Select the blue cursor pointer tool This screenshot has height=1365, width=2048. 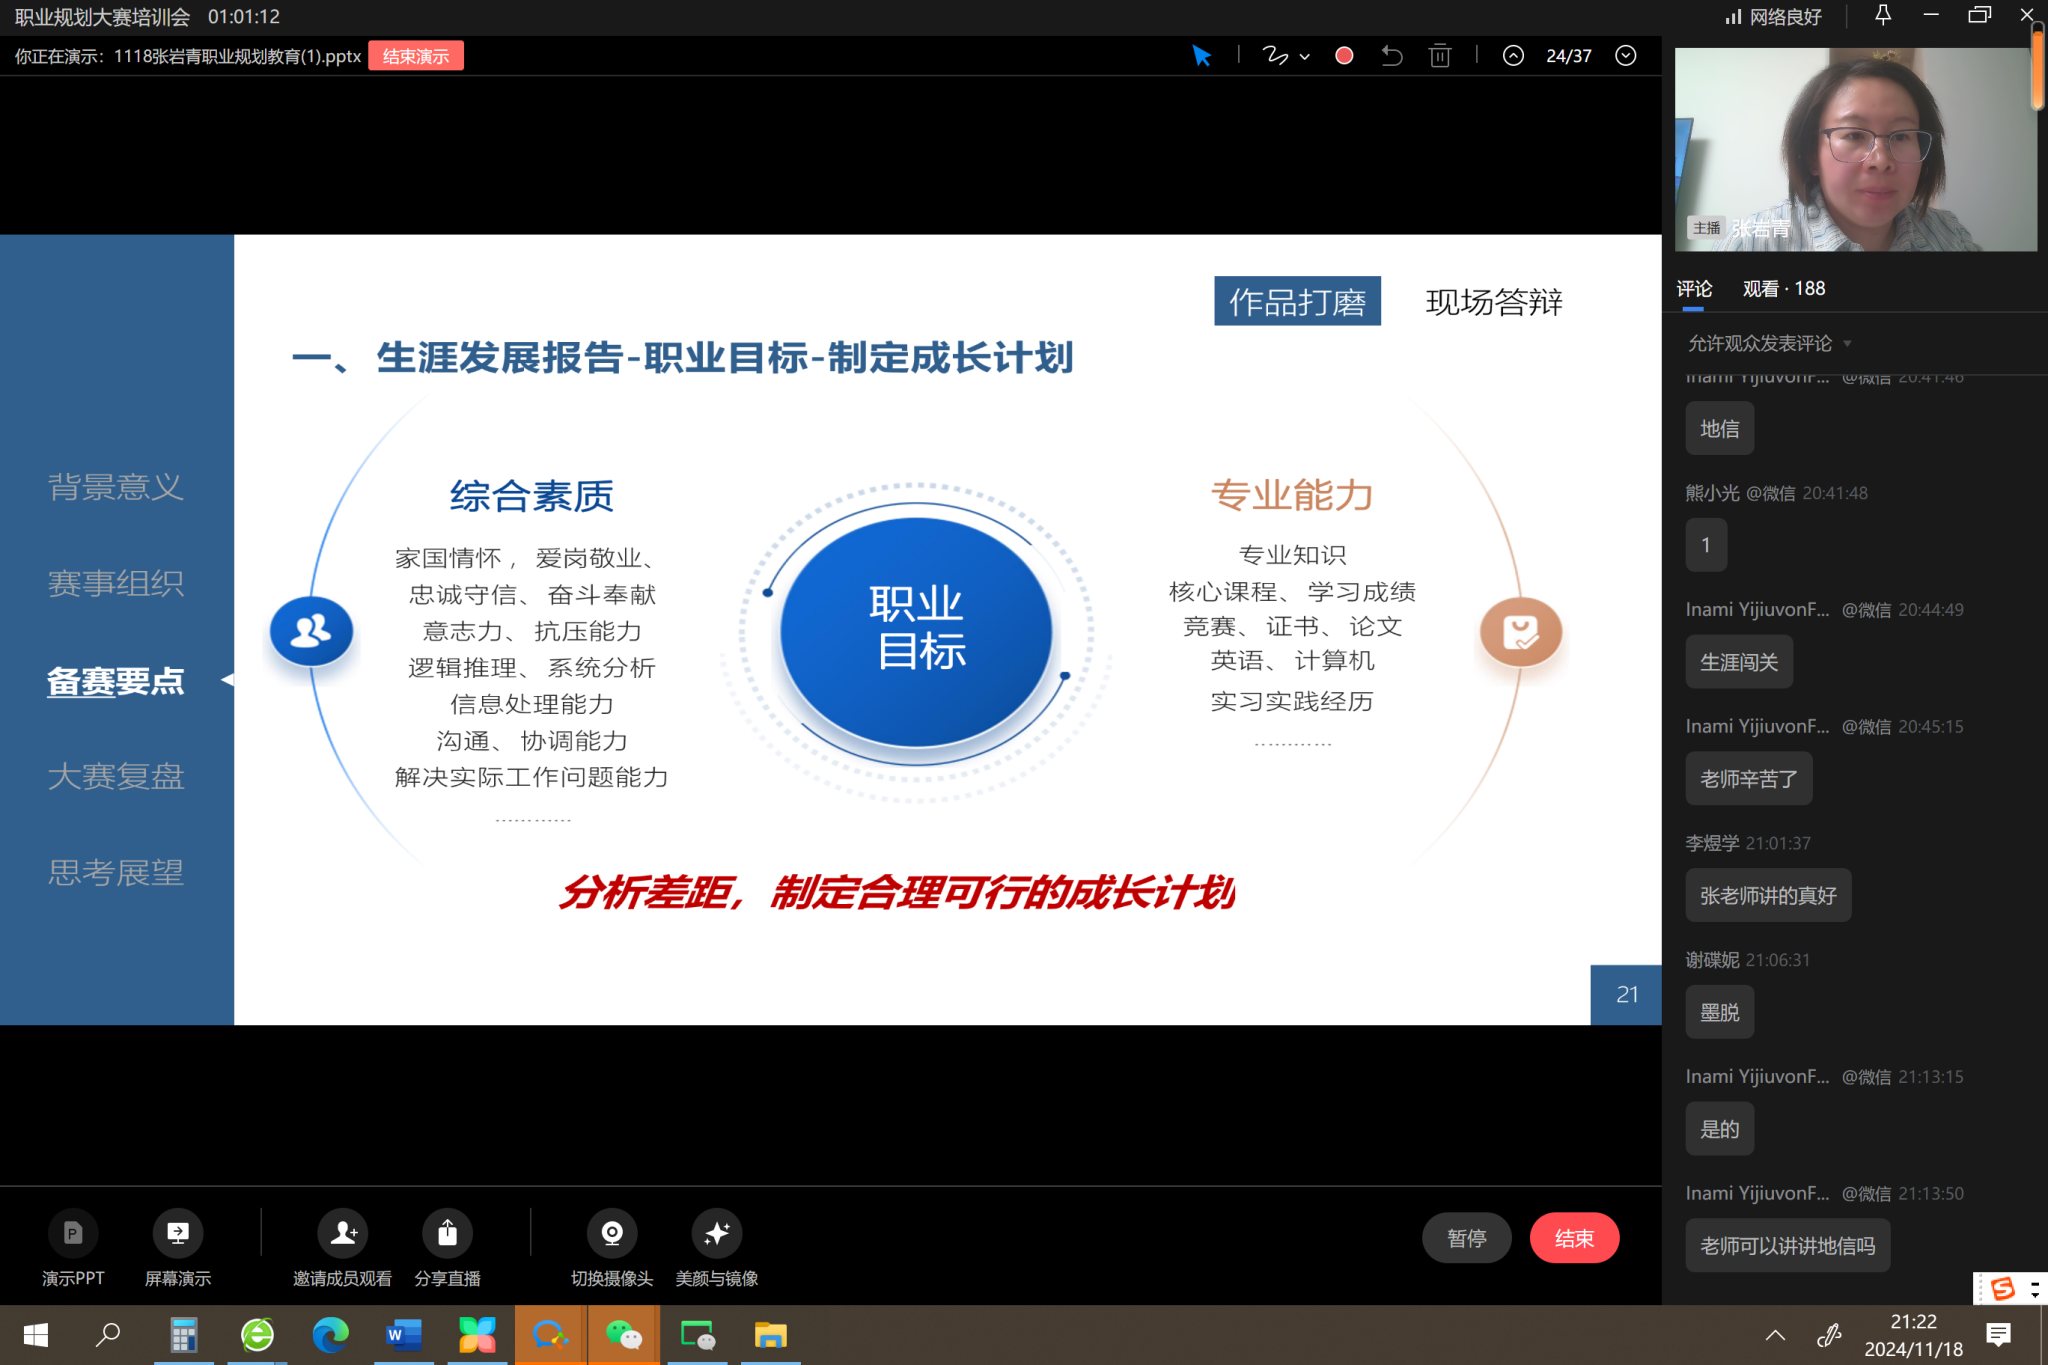1201,56
